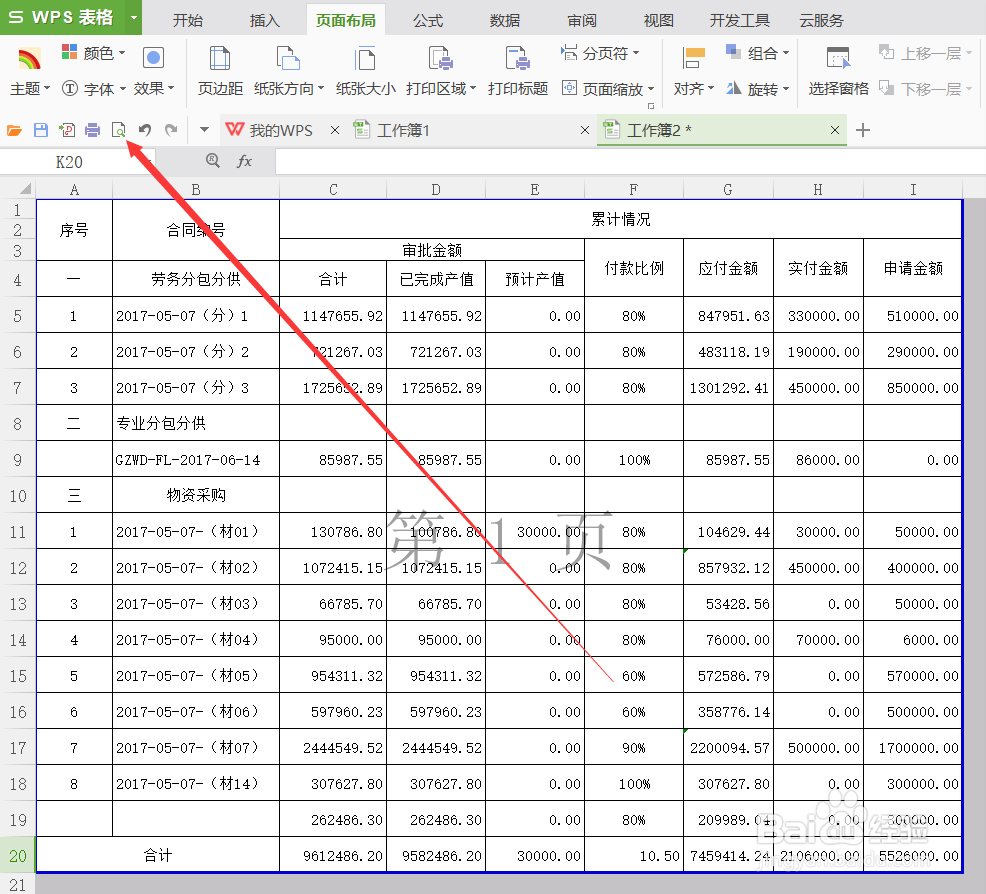Click the magnifier search icon near formula bar

[x=212, y=161]
